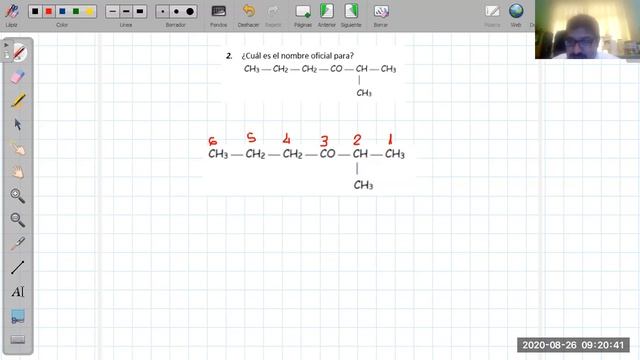Select the Zoom out magnifier tool
The height and width of the screenshot is (360, 640).
click(x=18, y=220)
